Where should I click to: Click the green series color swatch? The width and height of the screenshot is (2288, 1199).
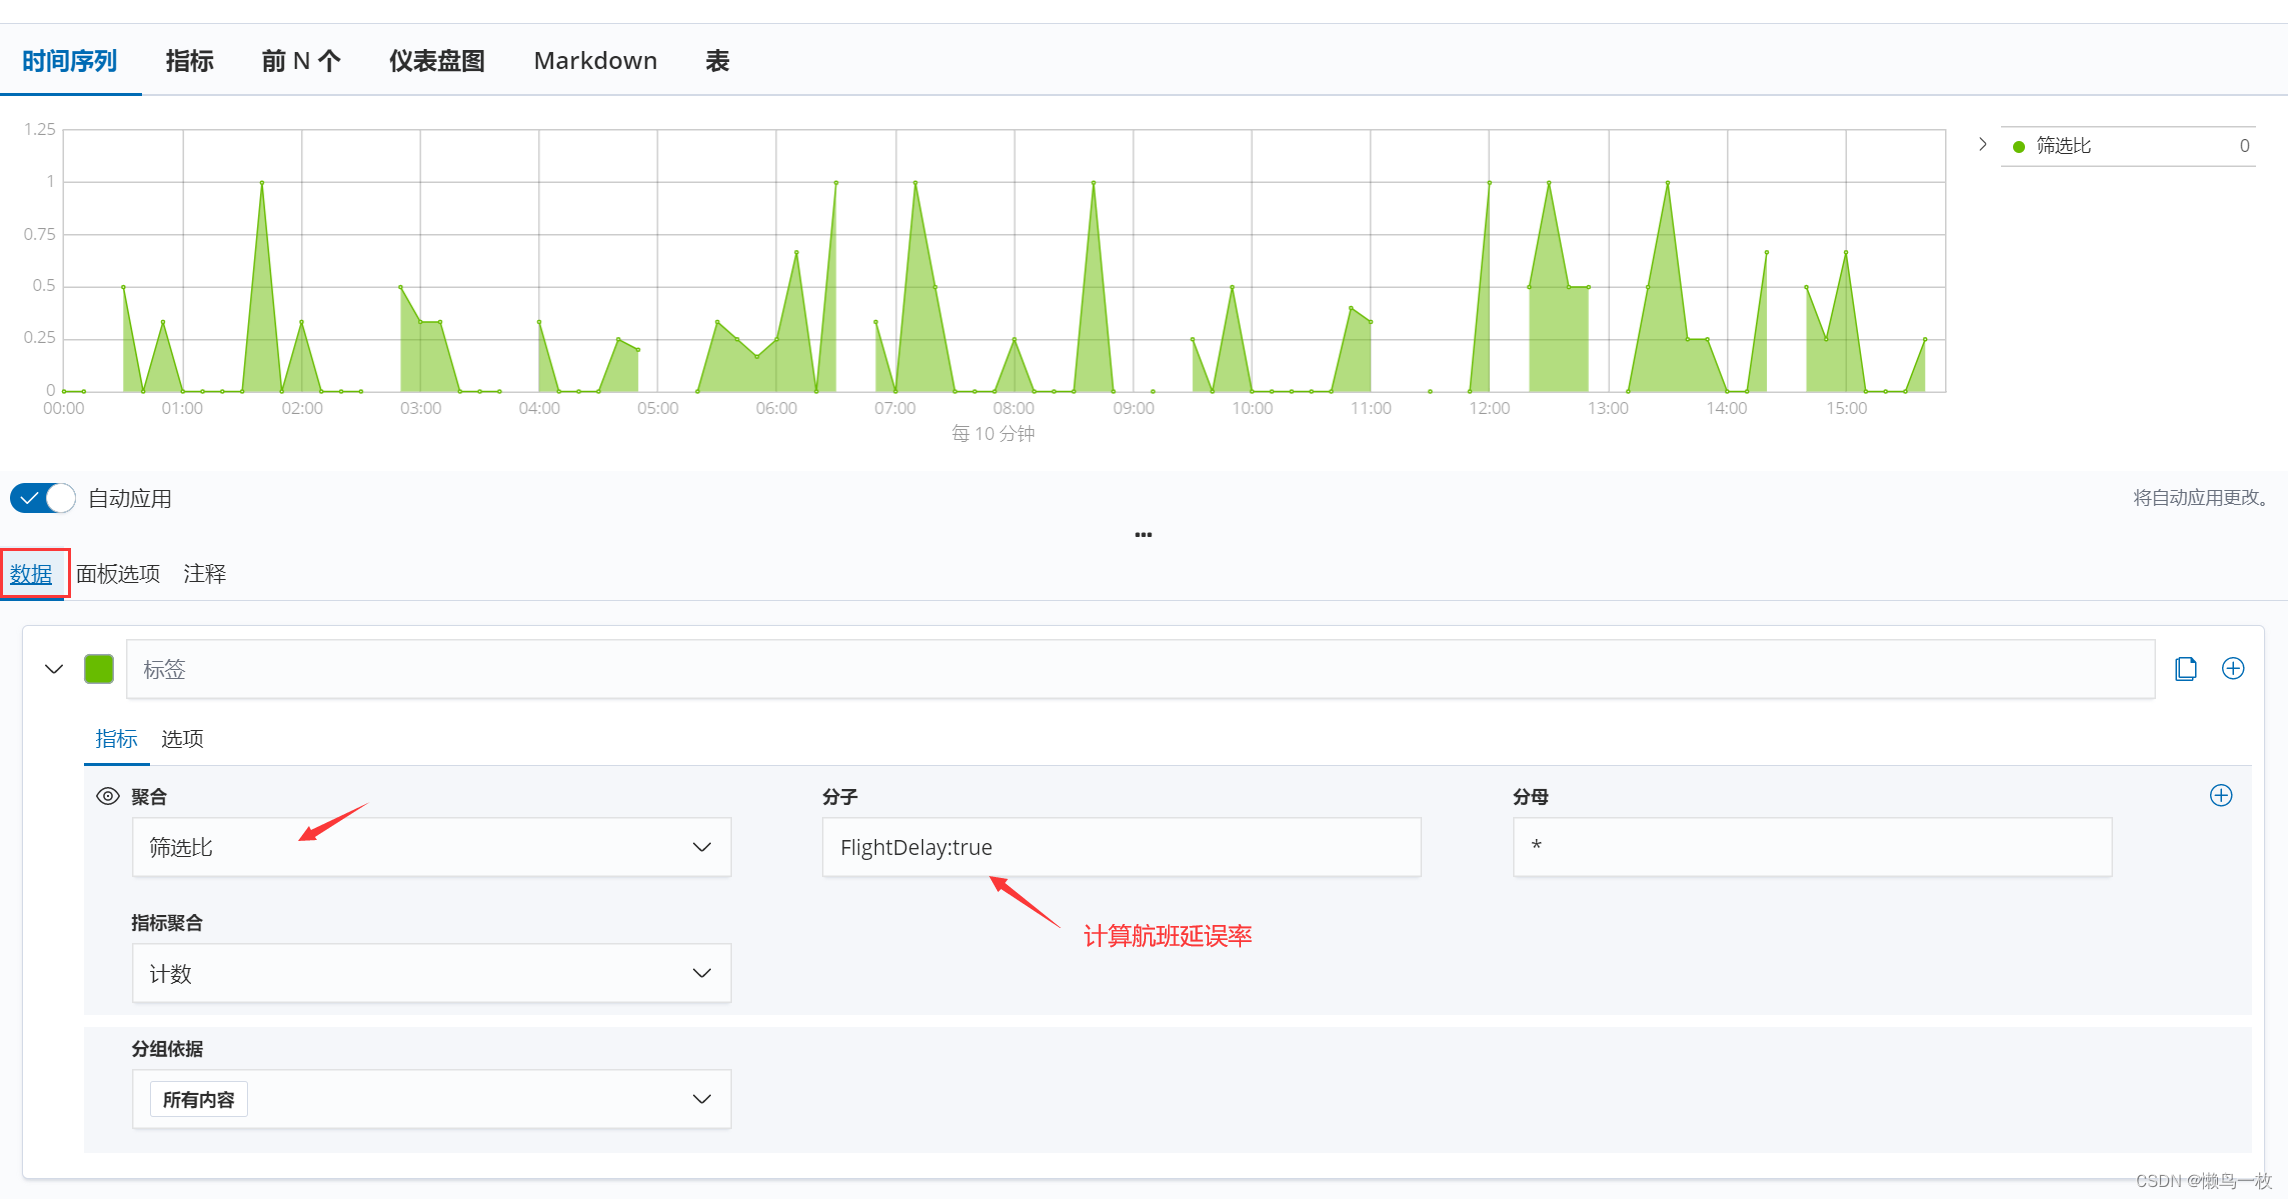click(x=99, y=669)
